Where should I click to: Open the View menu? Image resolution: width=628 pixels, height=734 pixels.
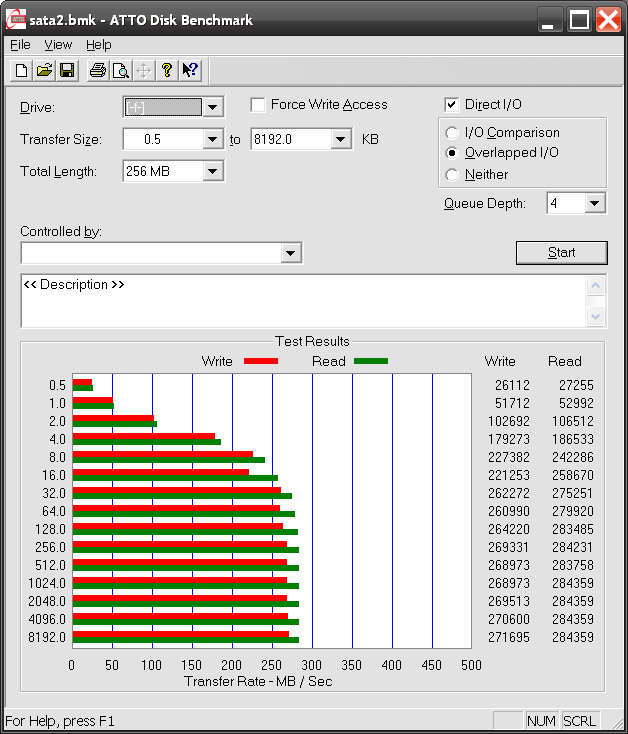pos(58,45)
